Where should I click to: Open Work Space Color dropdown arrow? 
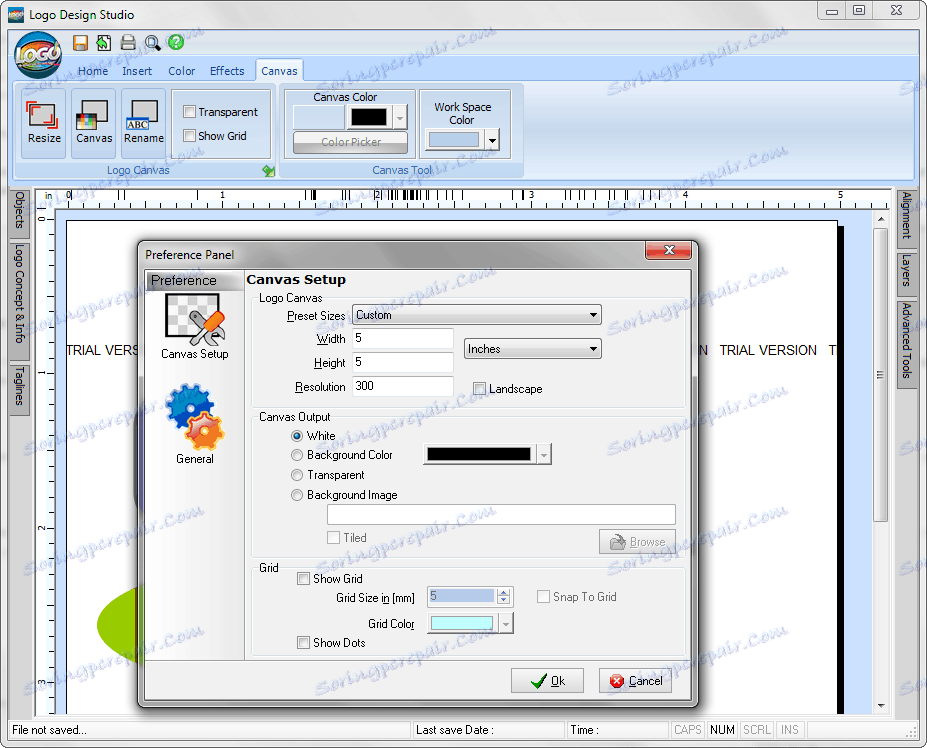tap(492, 141)
